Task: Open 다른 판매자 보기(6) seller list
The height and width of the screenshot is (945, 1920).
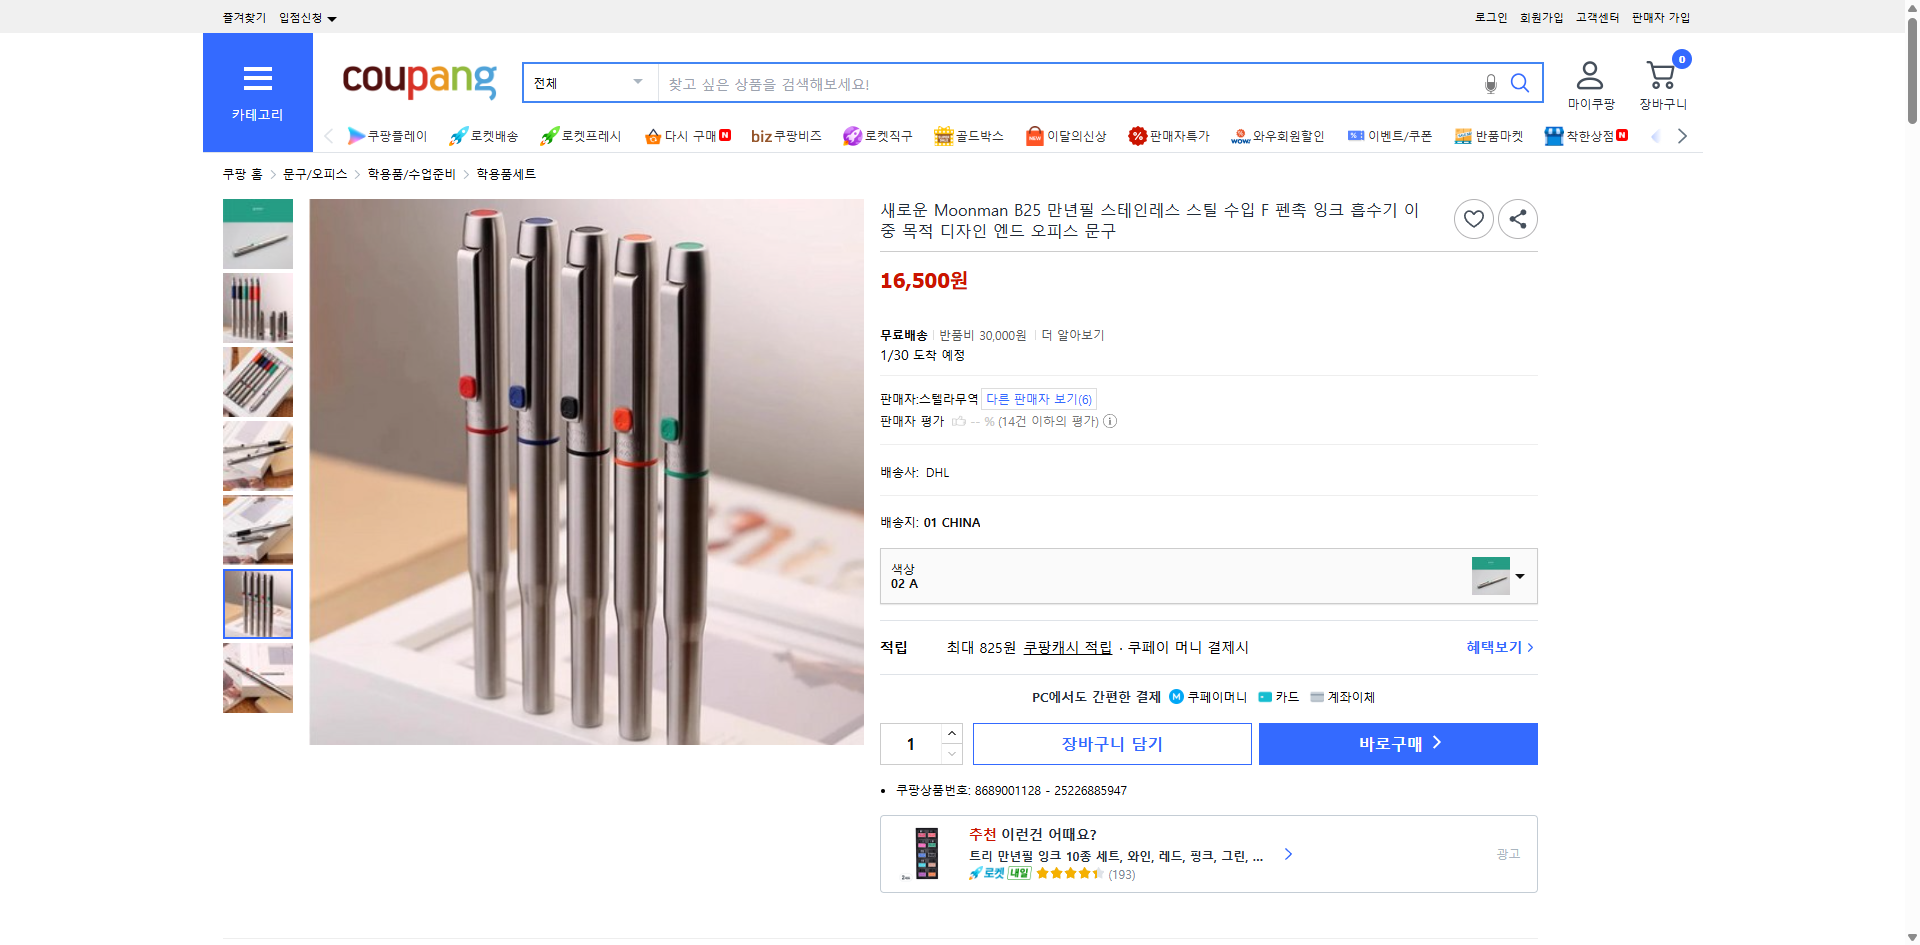Action: point(1038,398)
